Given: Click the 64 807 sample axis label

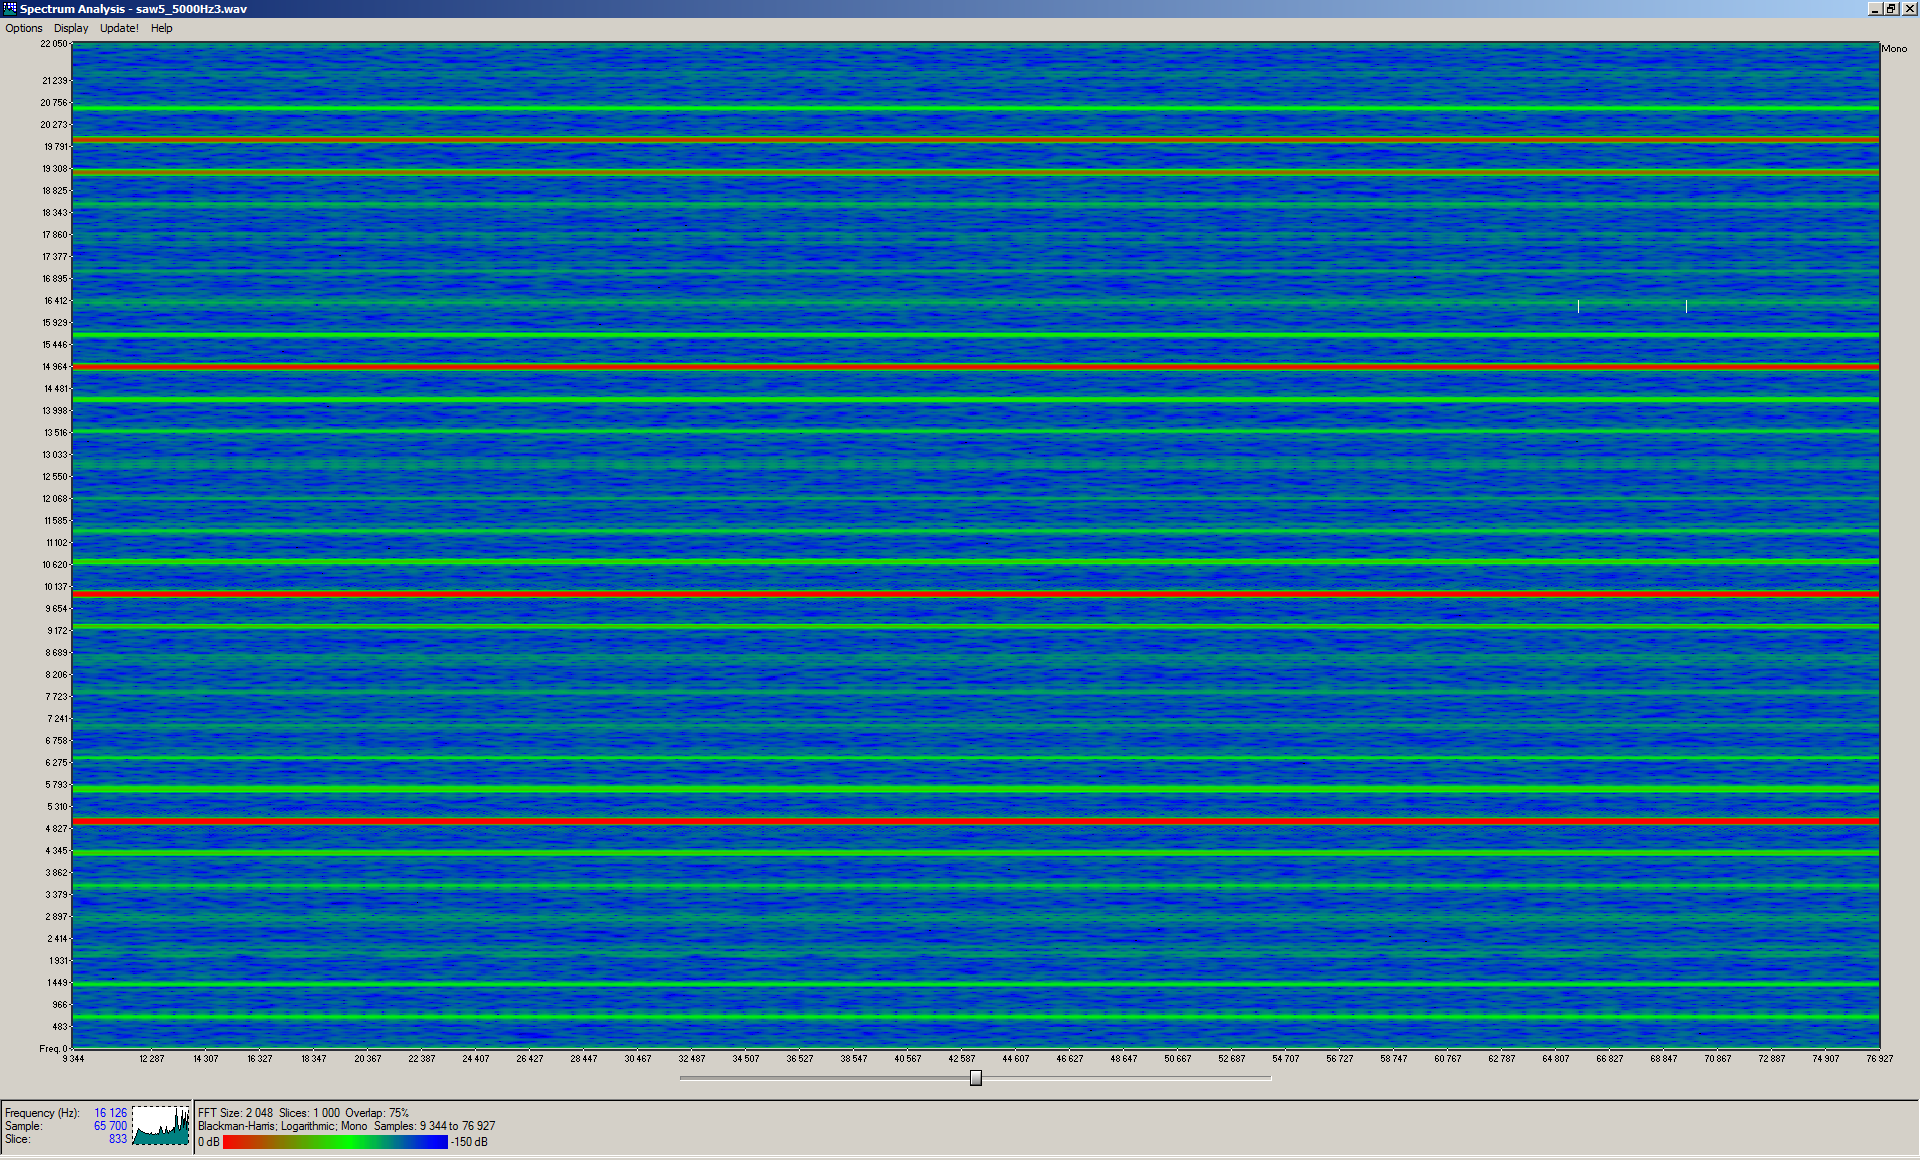Looking at the screenshot, I should pos(1556,1059).
